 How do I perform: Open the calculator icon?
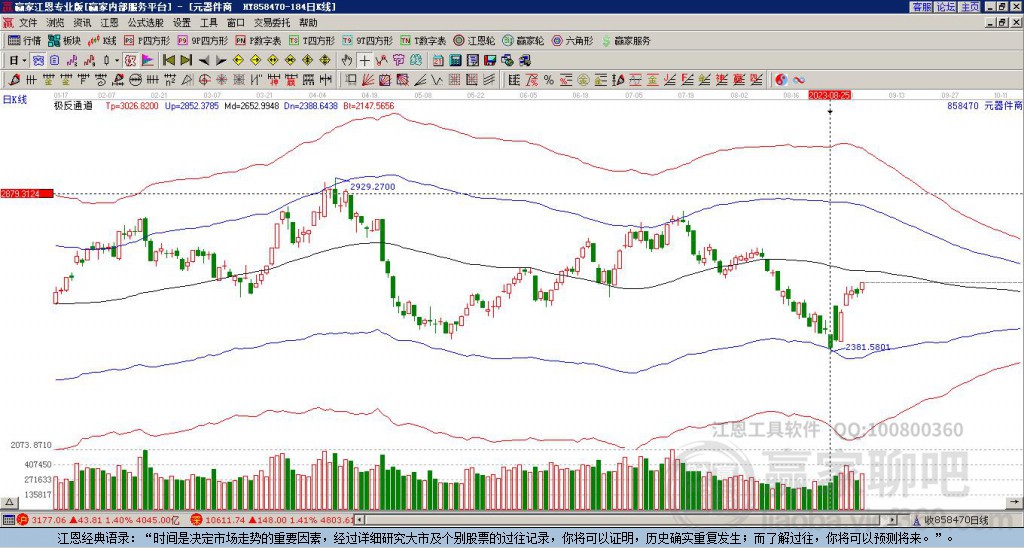pyautogui.click(x=455, y=61)
